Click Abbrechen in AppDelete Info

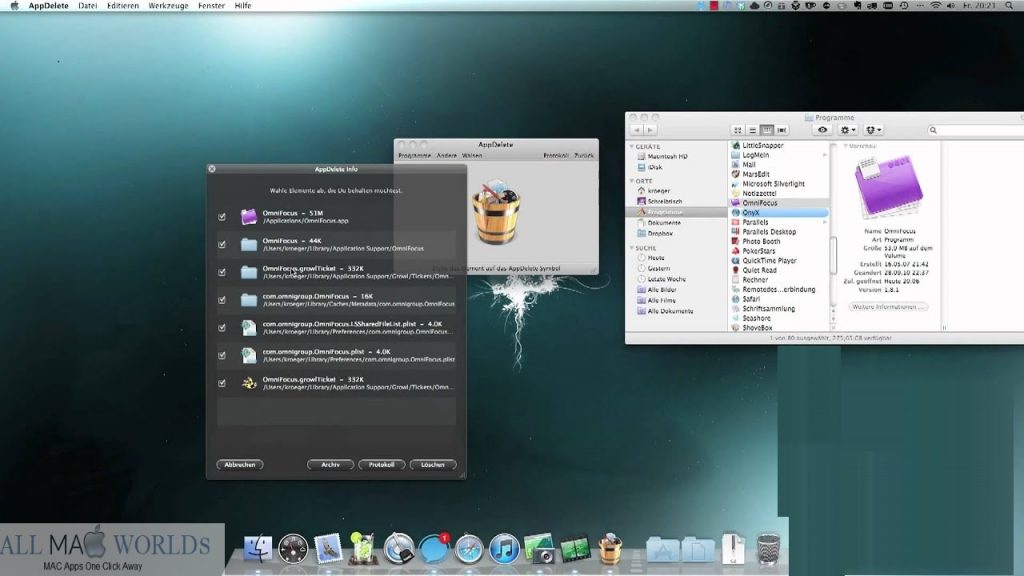coord(240,464)
